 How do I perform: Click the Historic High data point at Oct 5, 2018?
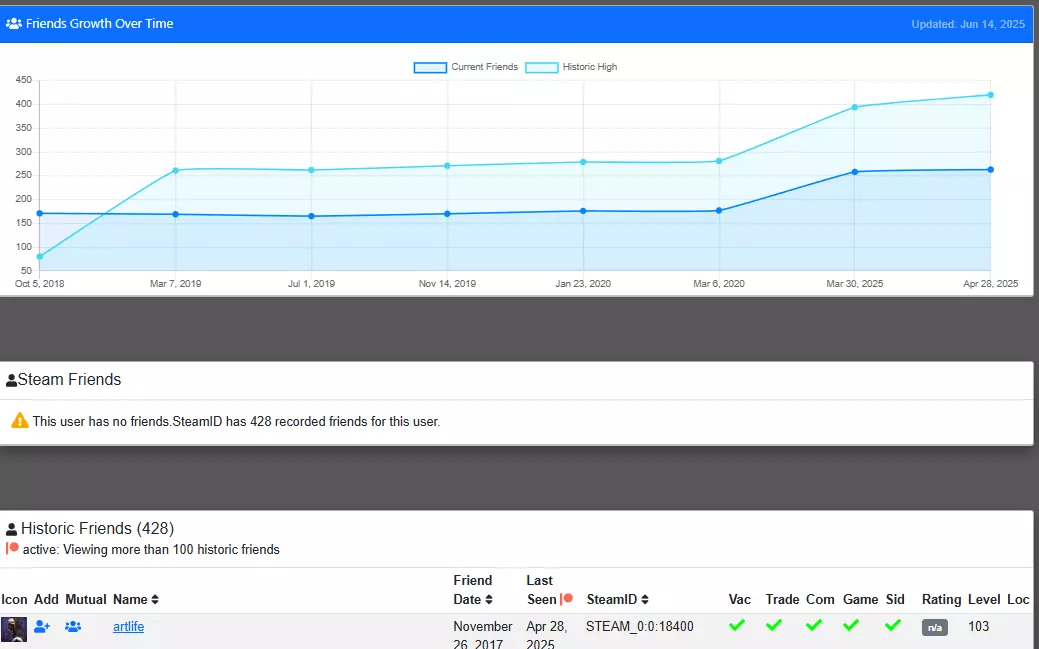coord(40,257)
